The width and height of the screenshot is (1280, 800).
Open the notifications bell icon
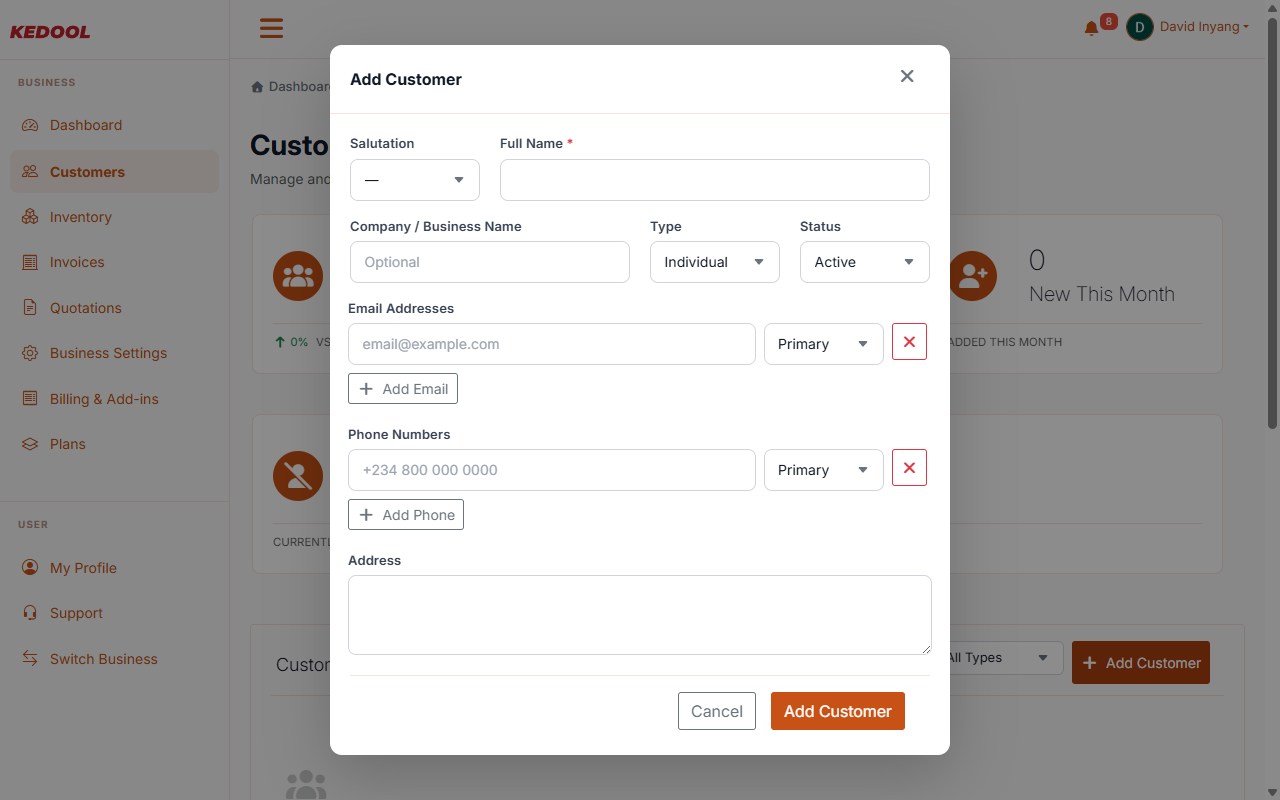[1091, 28]
